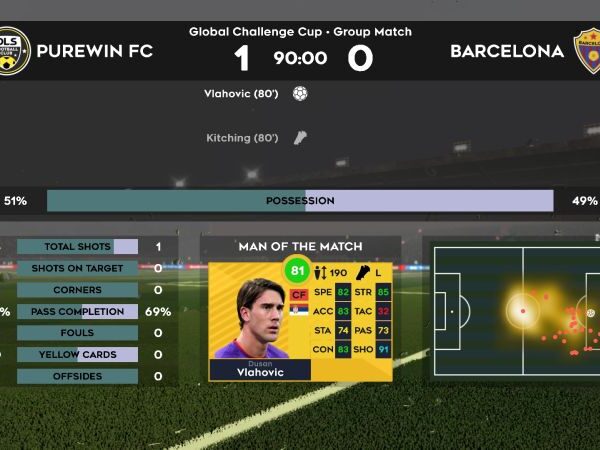Click the PUREWIN FC club badge
The image size is (600, 450).
click(x=13, y=51)
